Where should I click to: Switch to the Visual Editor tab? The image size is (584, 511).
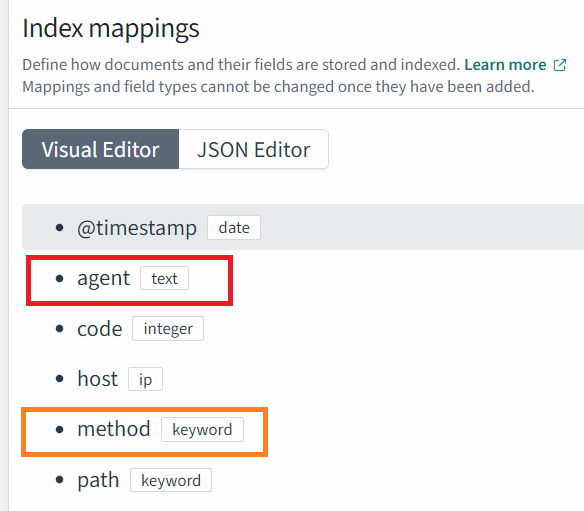coord(101,149)
